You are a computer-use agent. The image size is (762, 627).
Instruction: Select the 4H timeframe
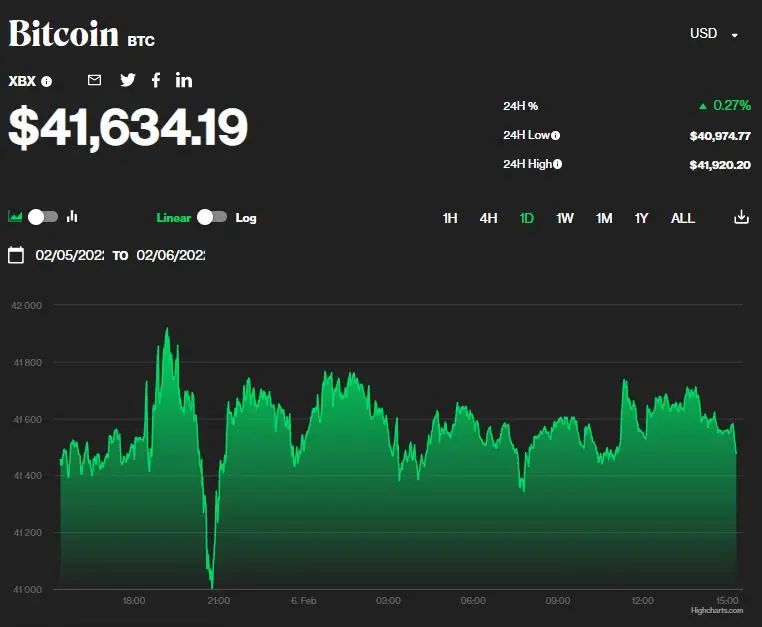(x=488, y=218)
